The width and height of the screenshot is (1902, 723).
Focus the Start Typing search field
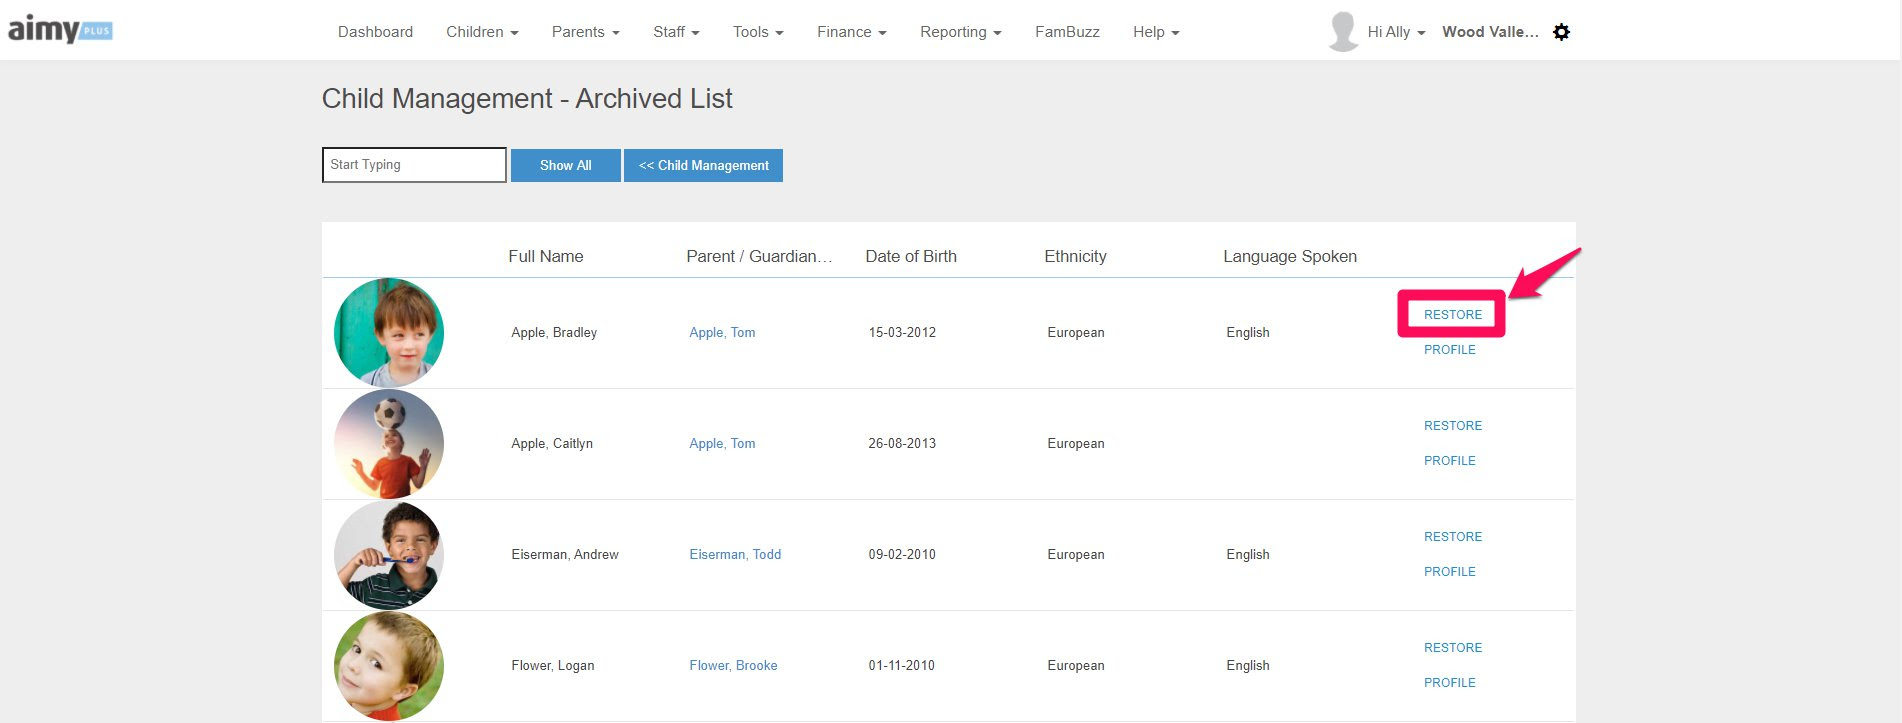(414, 165)
